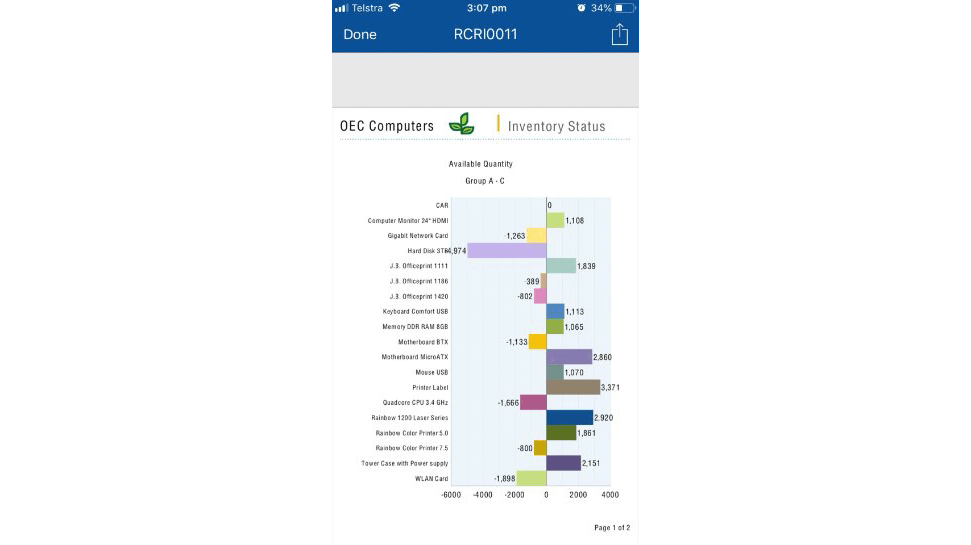The width and height of the screenshot is (971, 545).
Task: Tap the Telstra carrier name
Action: [367, 8]
